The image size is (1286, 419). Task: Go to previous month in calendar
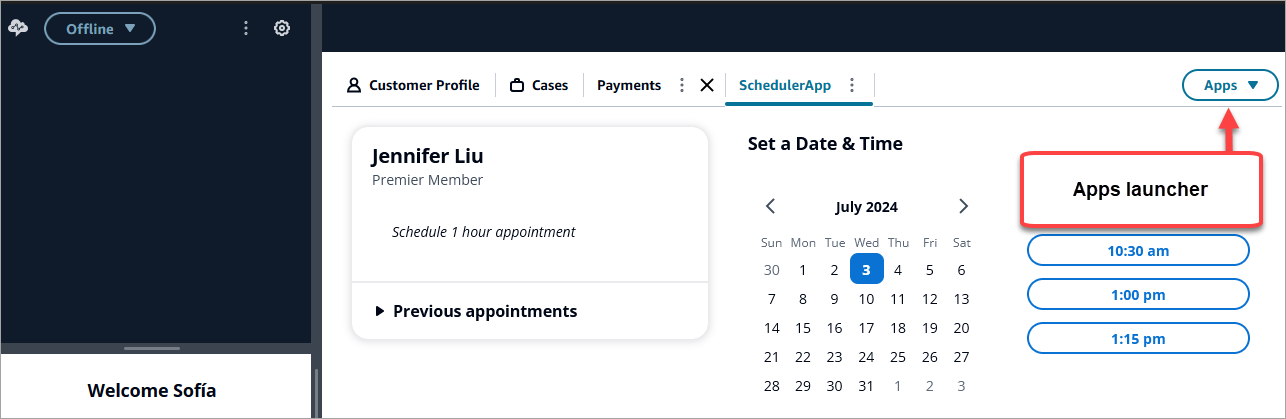(x=771, y=207)
